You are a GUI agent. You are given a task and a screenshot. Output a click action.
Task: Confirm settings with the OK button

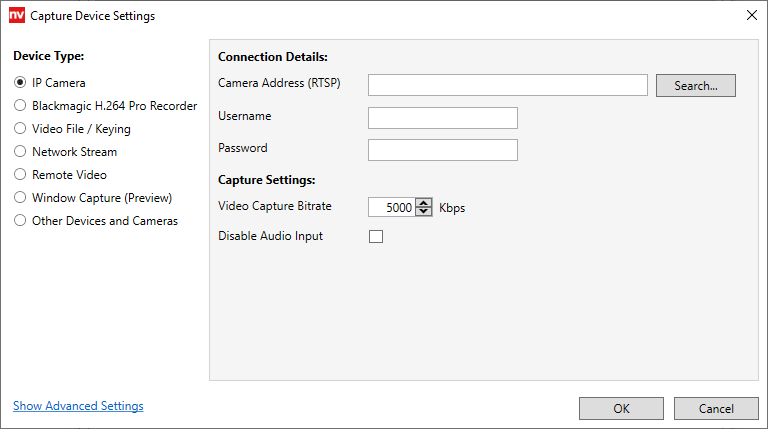click(x=621, y=408)
